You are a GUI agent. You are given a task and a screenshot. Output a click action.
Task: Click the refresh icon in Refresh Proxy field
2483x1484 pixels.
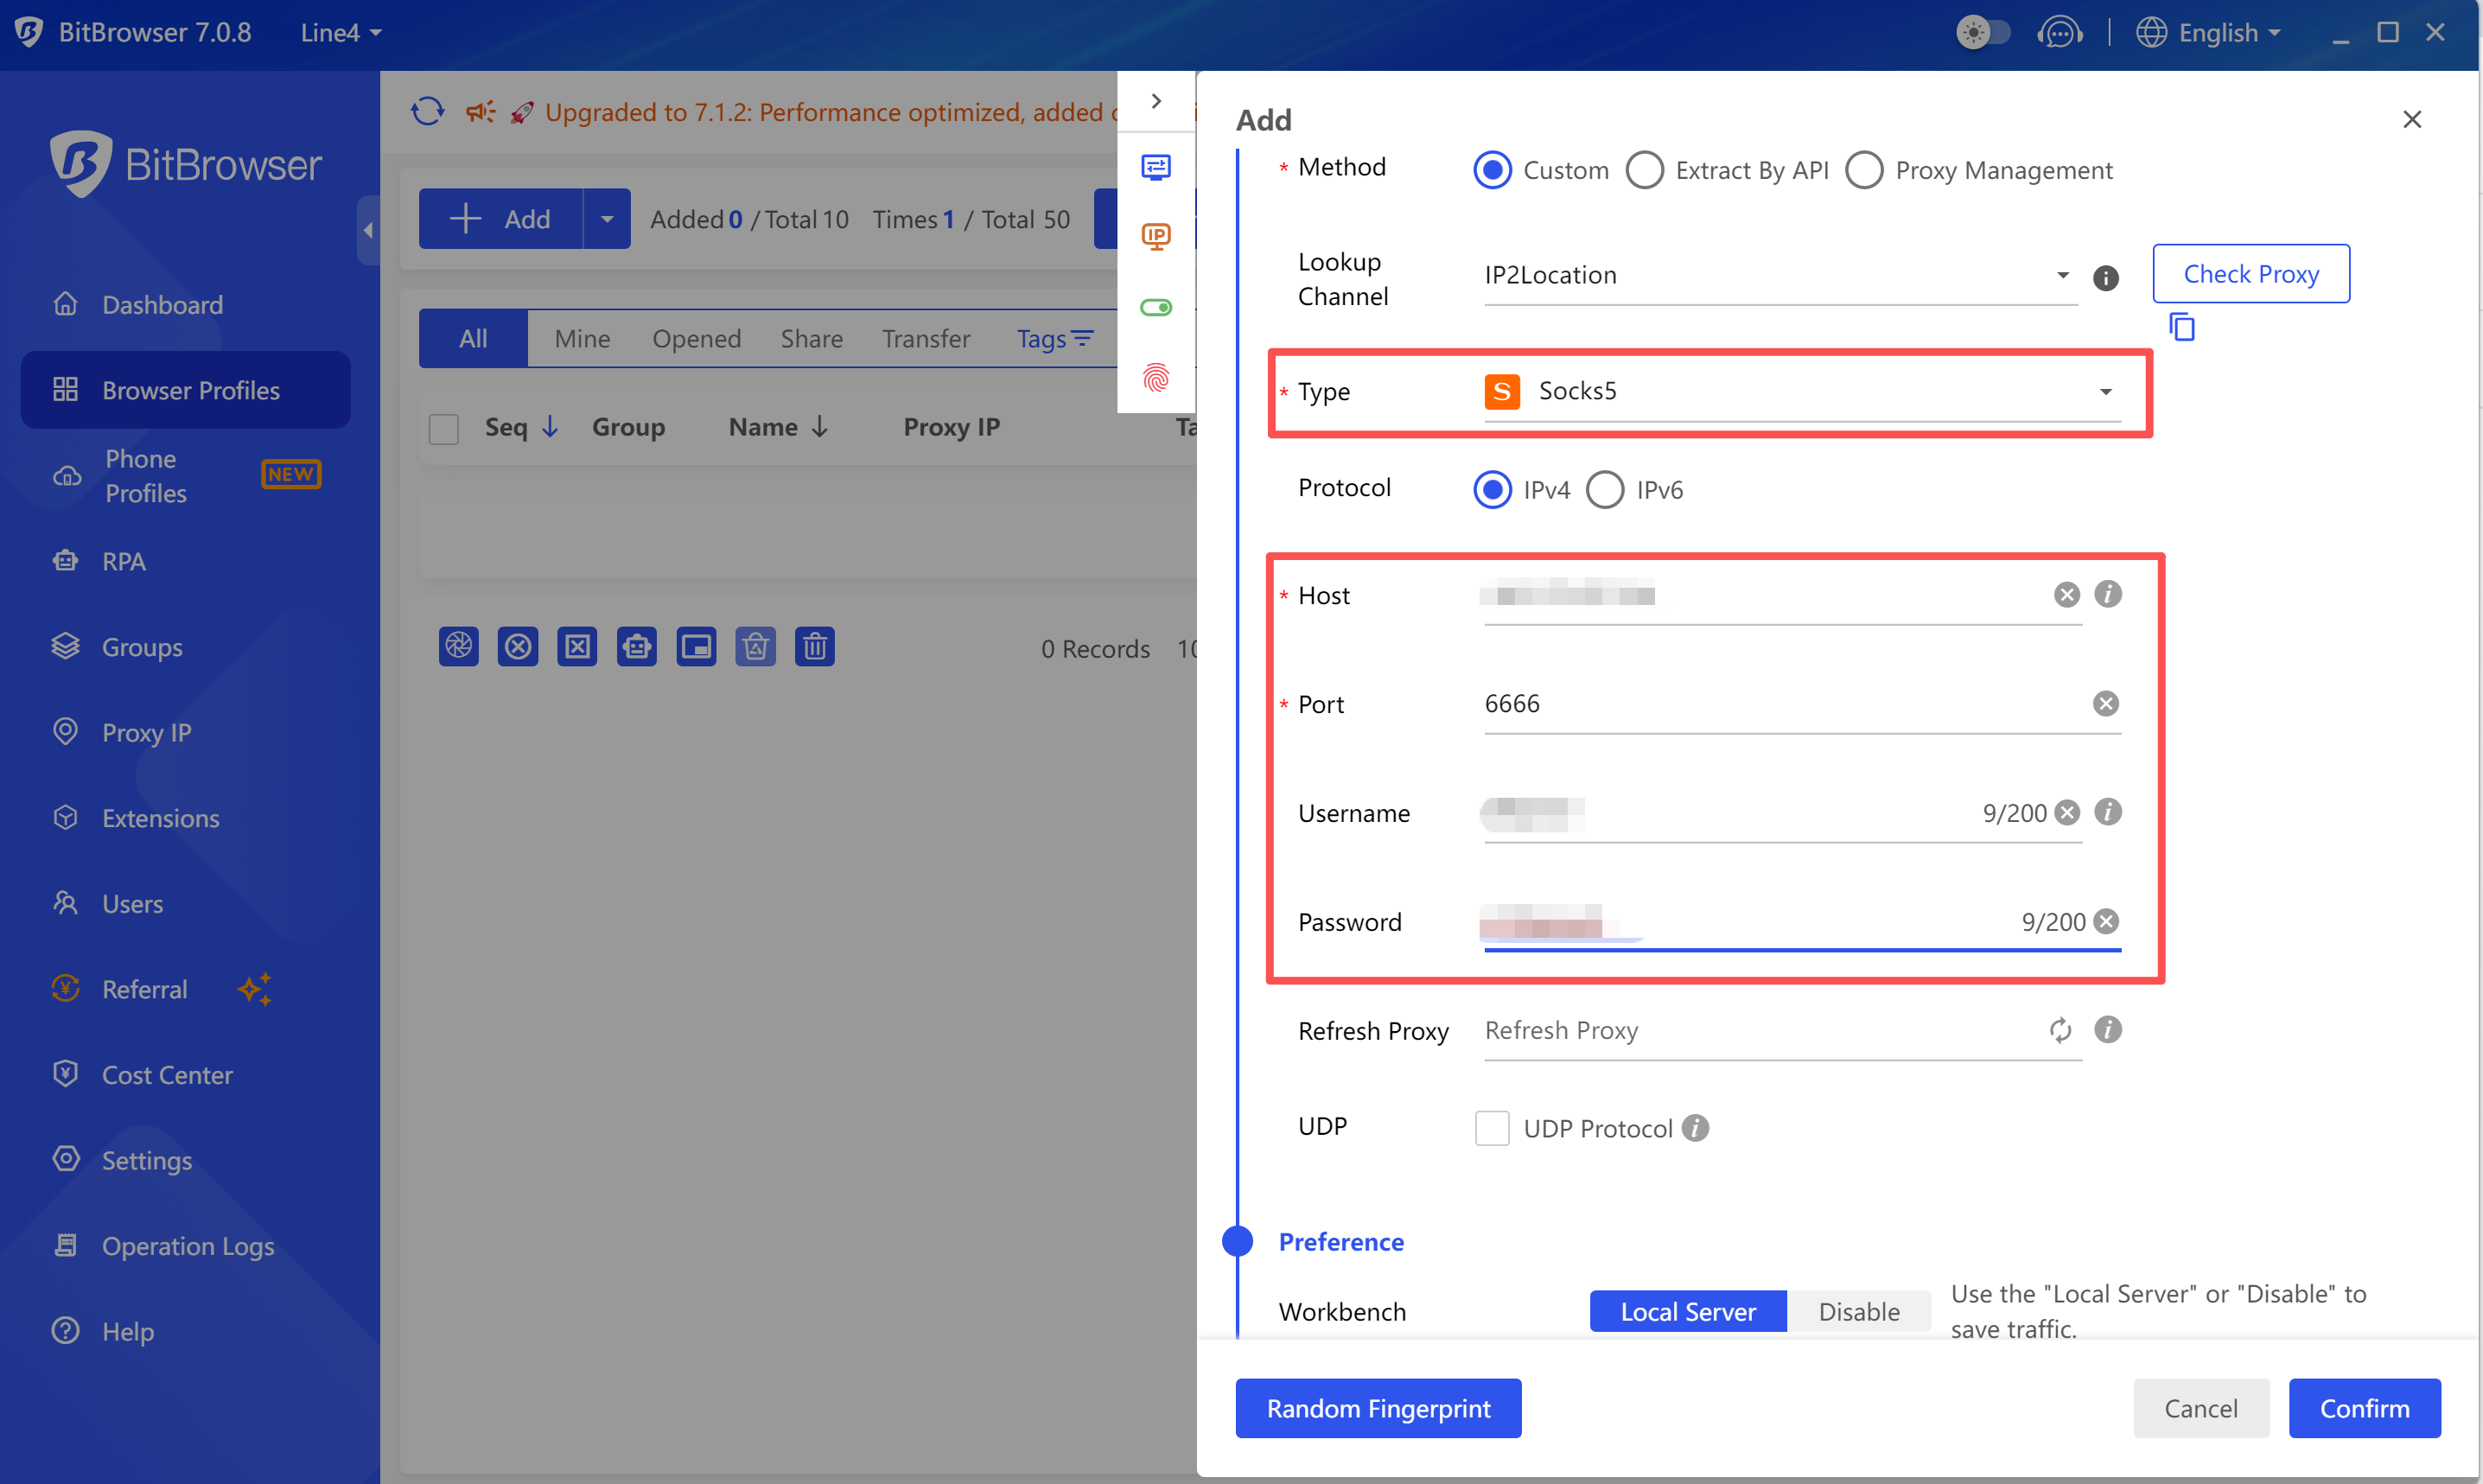click(2060, 1030)
